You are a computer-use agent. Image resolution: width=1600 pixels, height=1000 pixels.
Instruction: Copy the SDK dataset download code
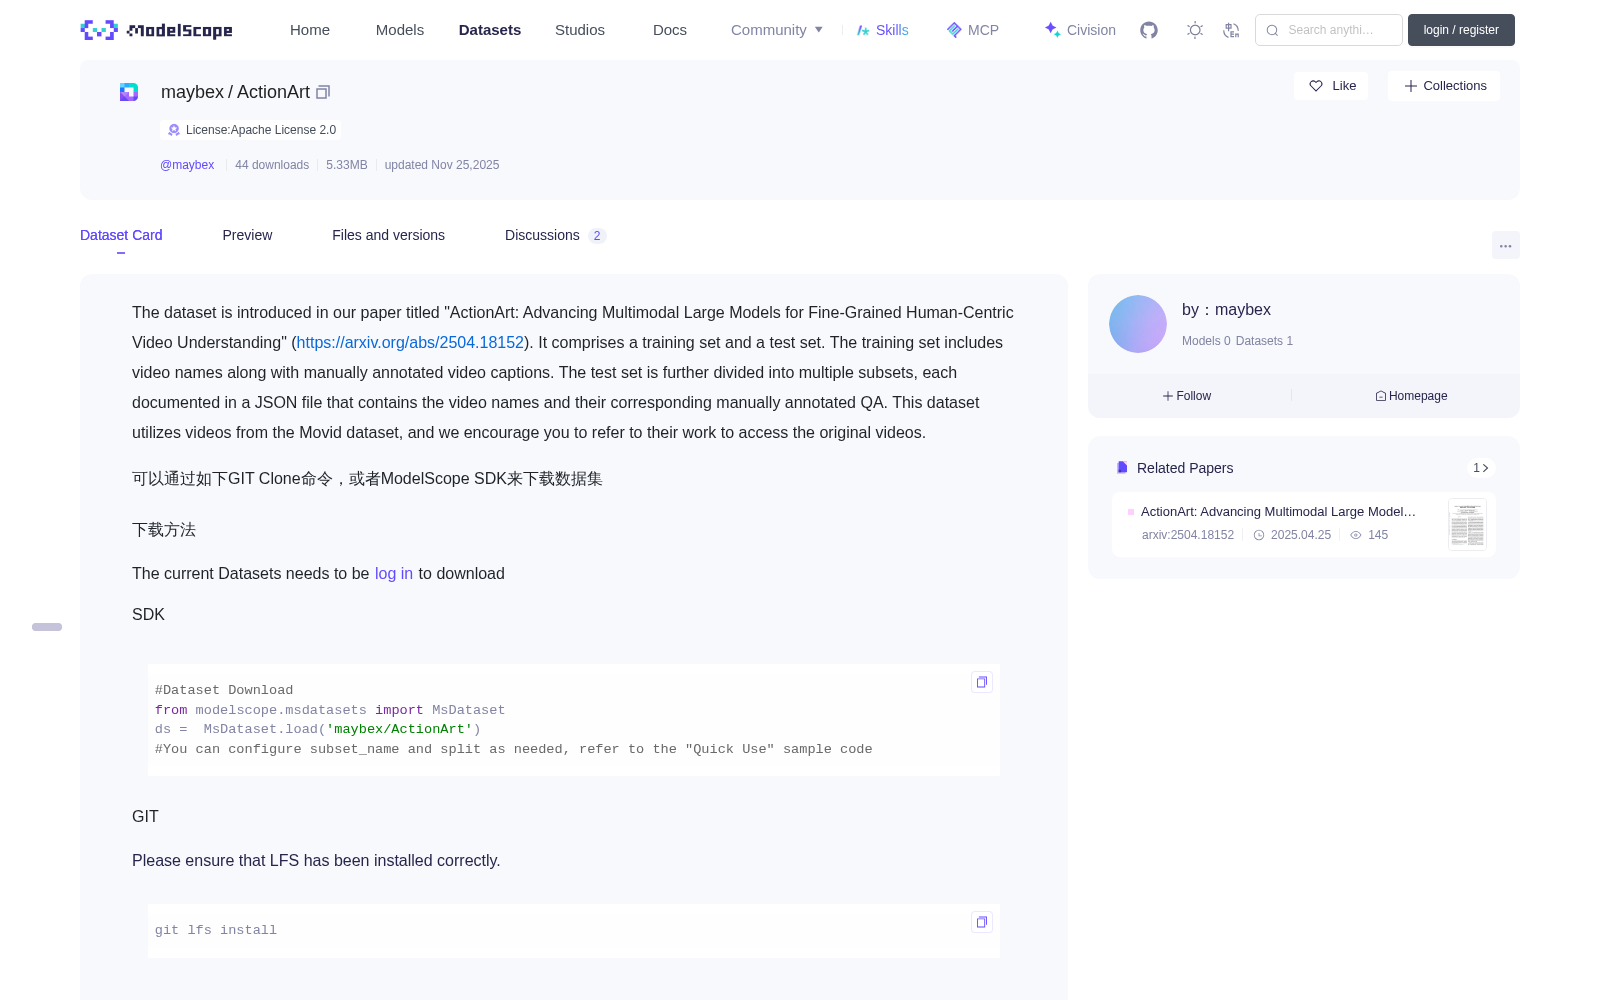click(982, 682)
